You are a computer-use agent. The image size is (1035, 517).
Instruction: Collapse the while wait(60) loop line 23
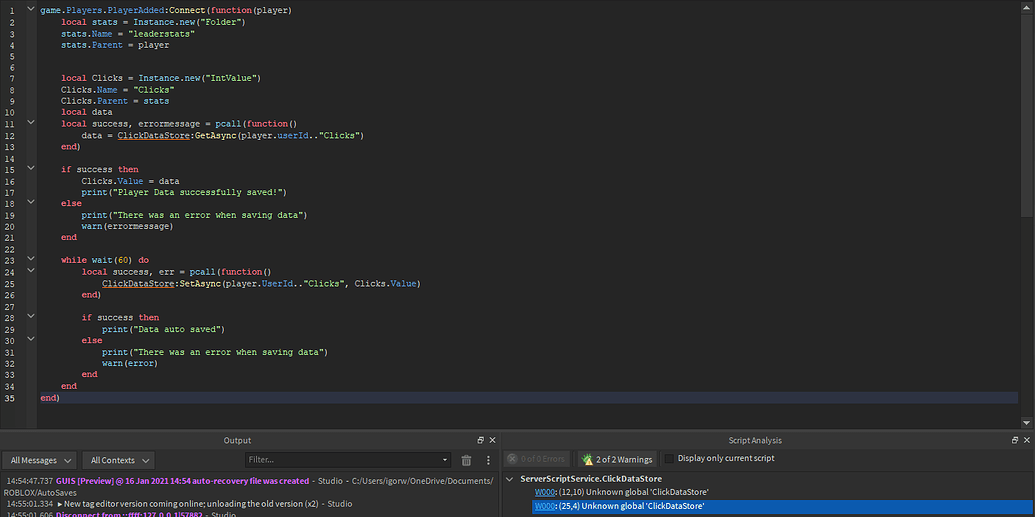tap(30, 260)
